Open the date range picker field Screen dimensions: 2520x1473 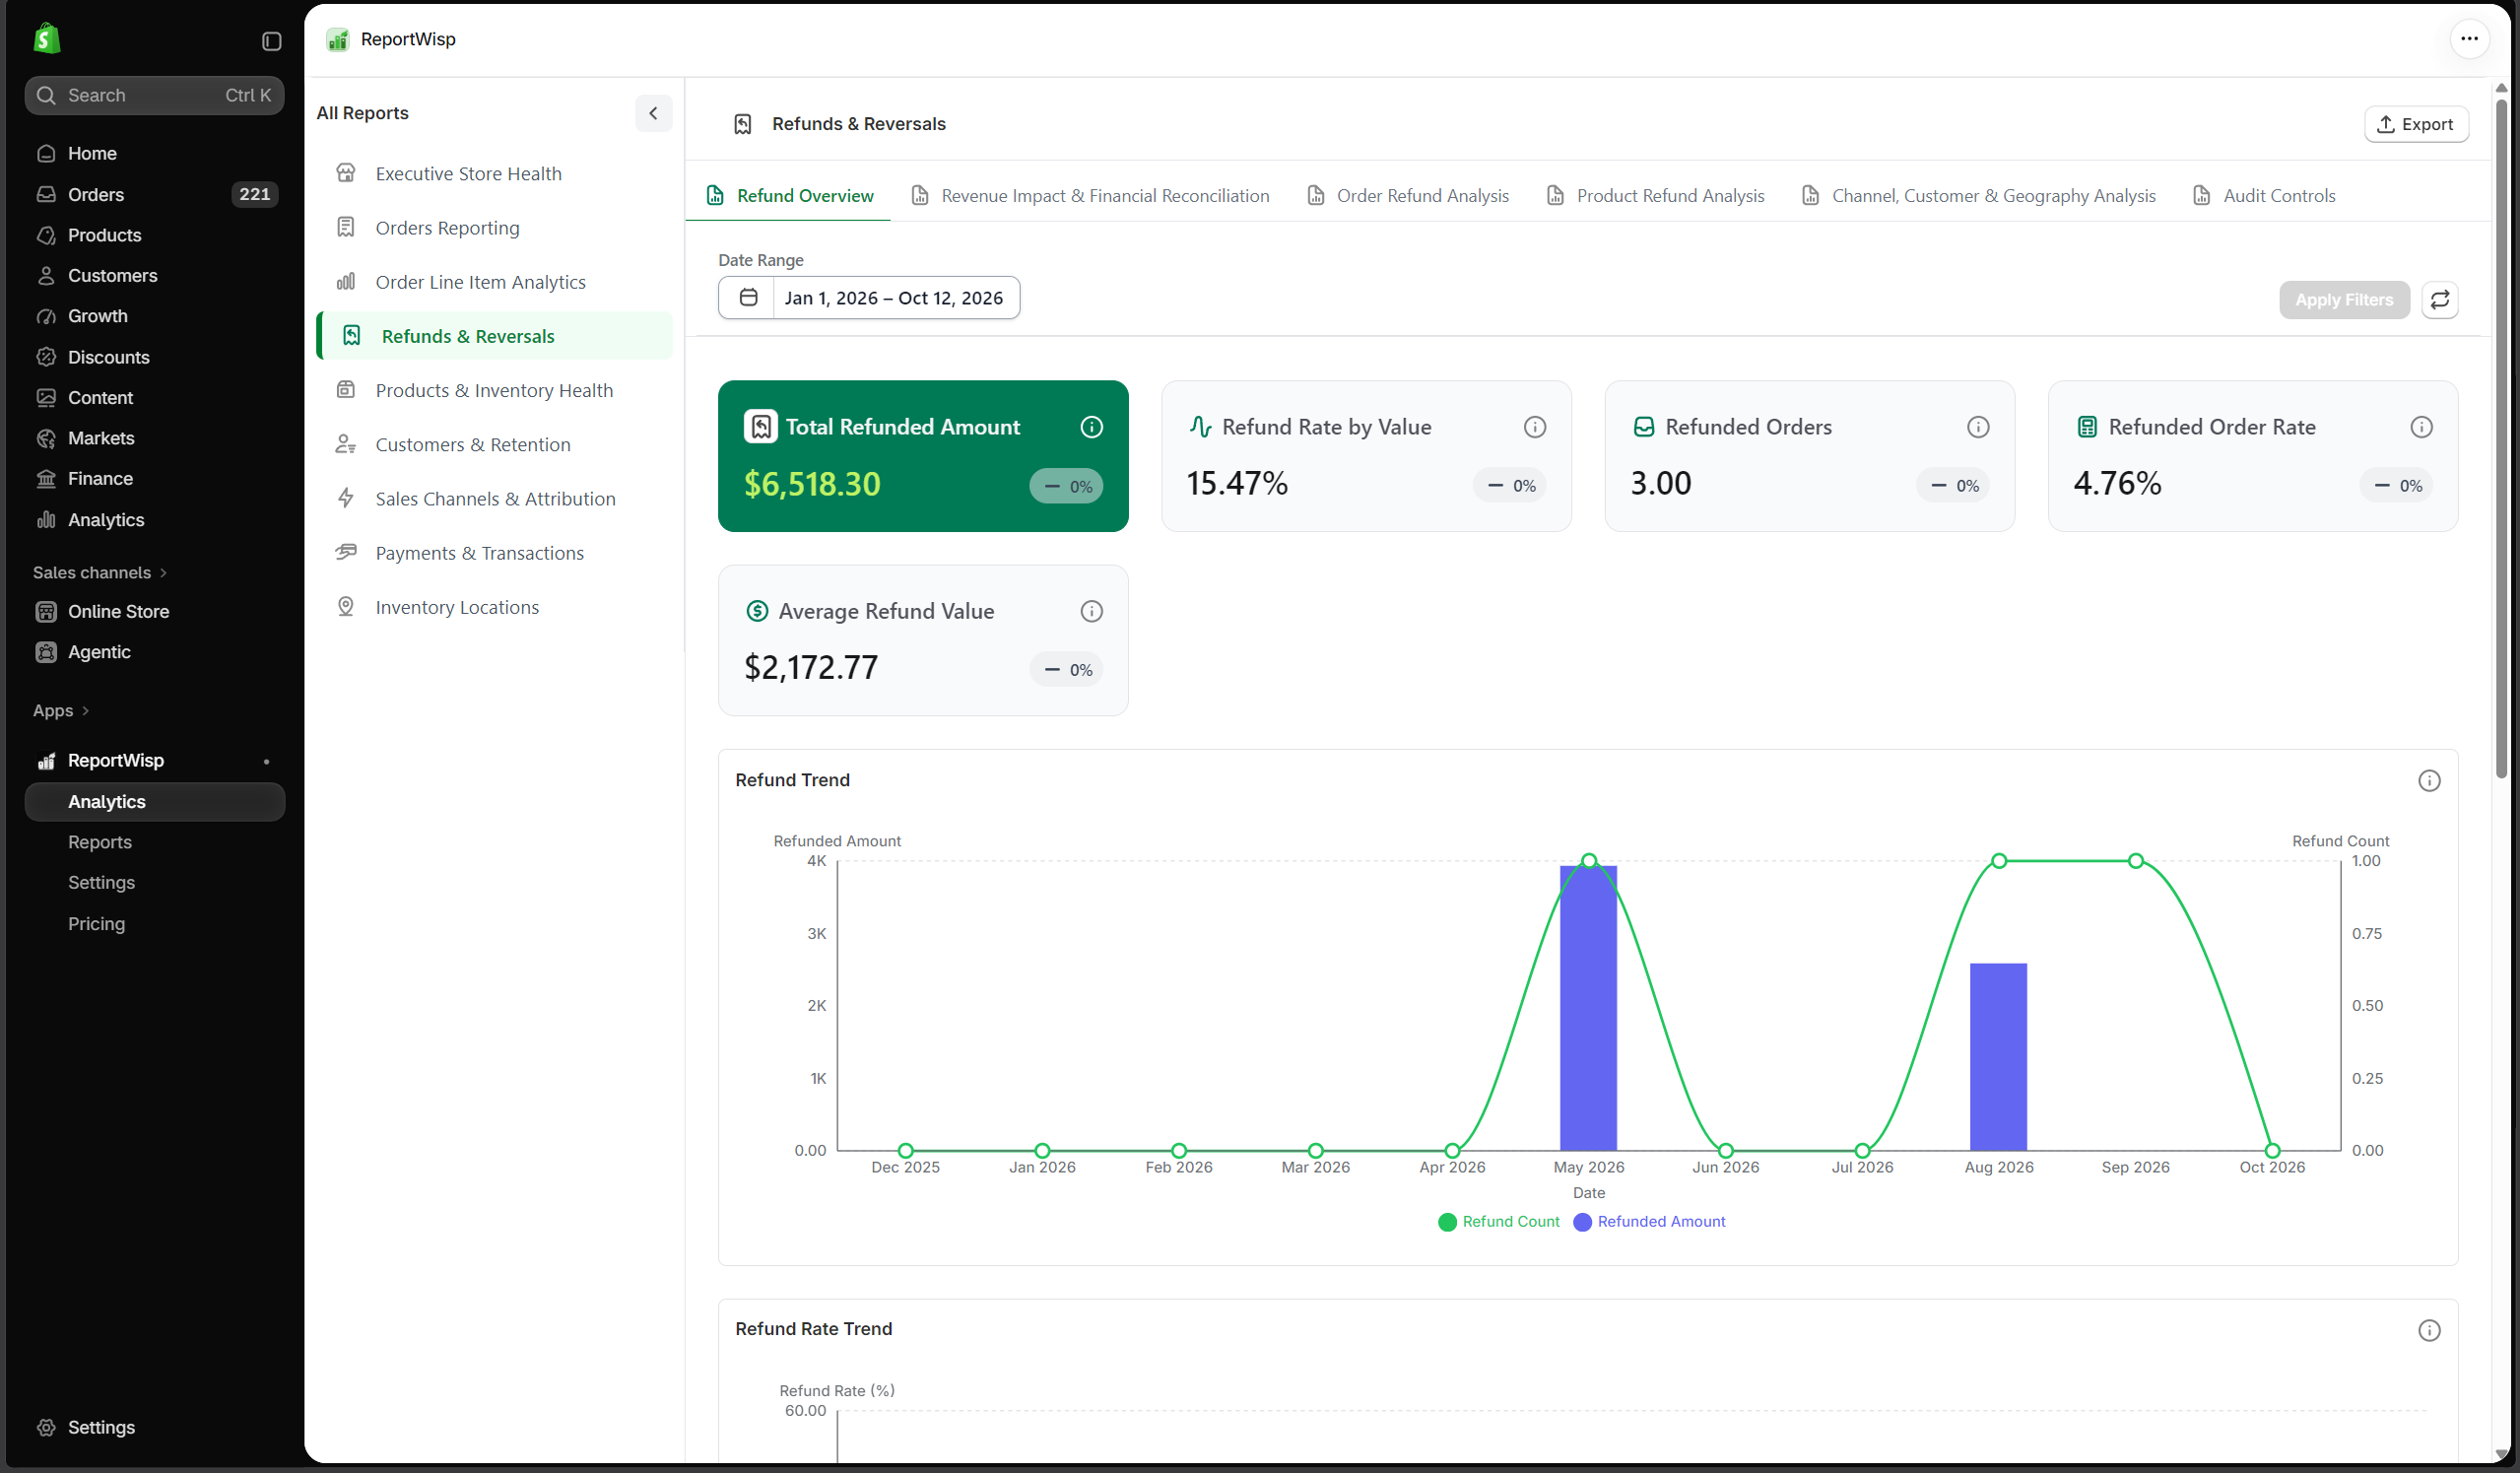click(868, 298)
